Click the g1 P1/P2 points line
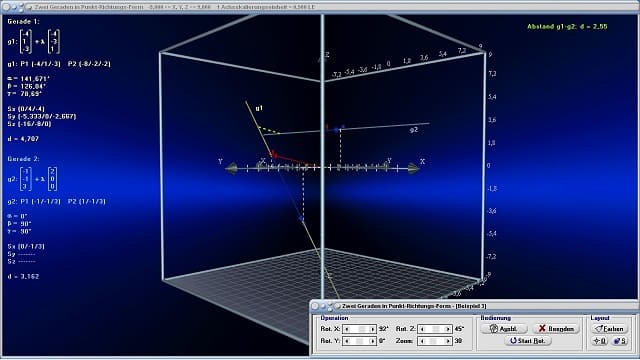 [x=59, y=64]
